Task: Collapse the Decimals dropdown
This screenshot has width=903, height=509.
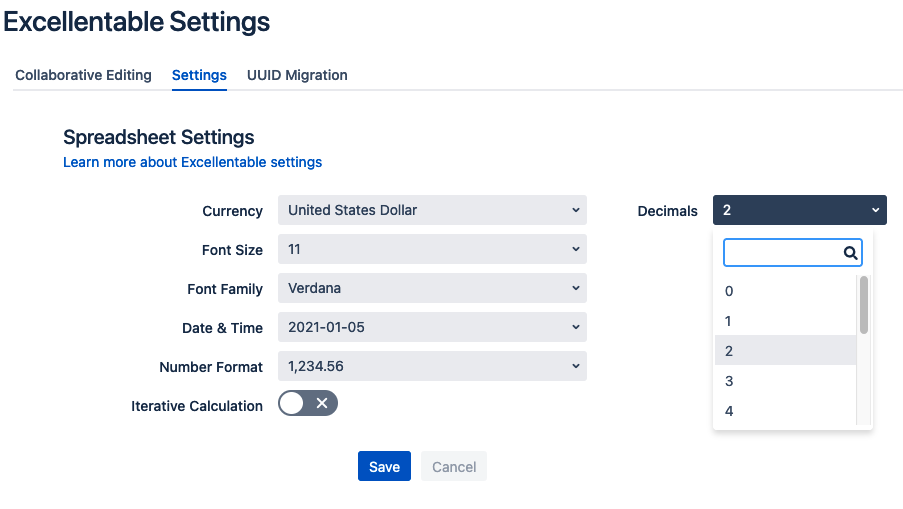Action: (x=799, y=210)
